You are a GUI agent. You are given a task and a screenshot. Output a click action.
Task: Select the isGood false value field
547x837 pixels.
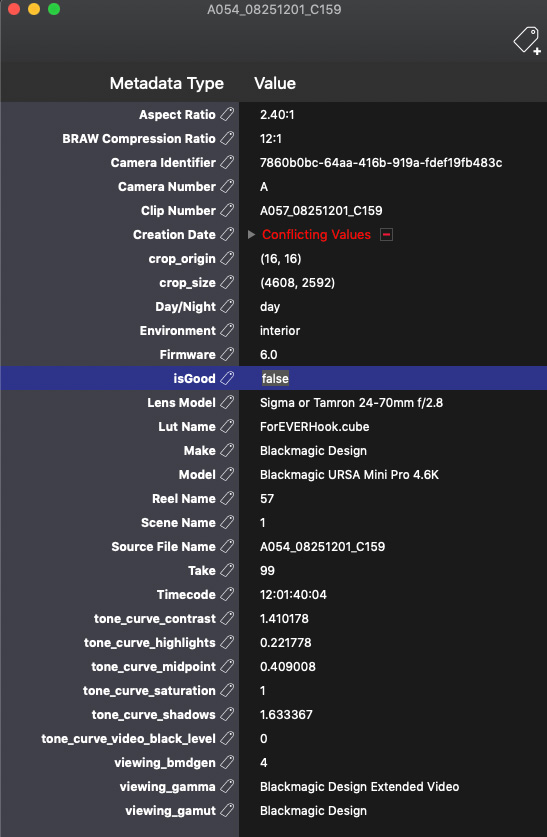[x=275, y=378]
